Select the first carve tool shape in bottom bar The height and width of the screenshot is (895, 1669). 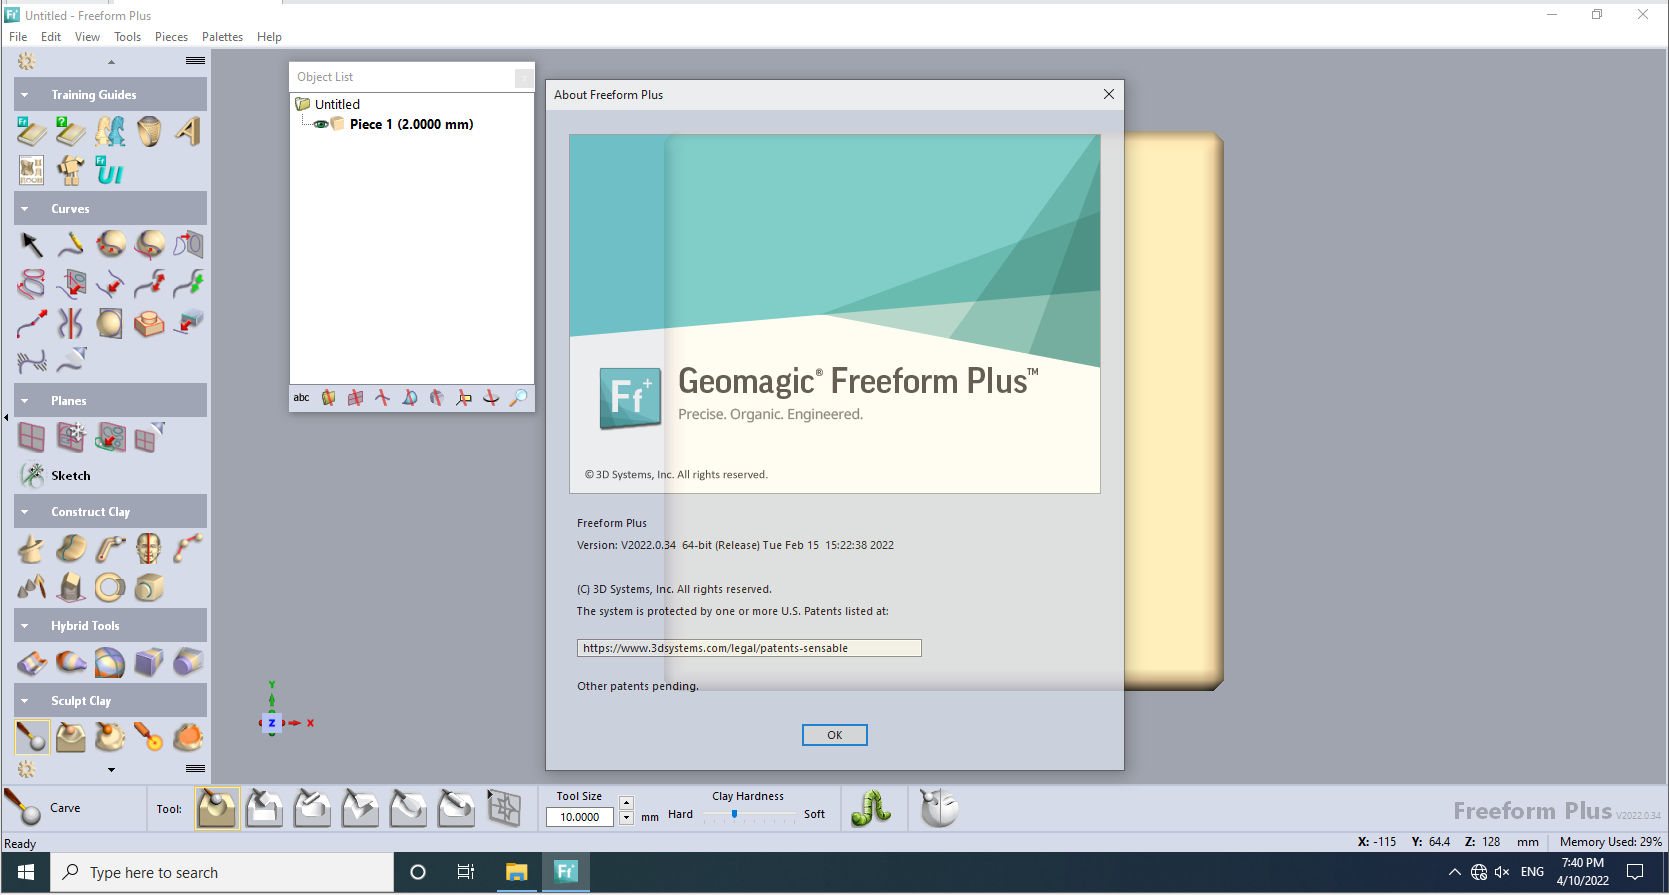(217, 809)
